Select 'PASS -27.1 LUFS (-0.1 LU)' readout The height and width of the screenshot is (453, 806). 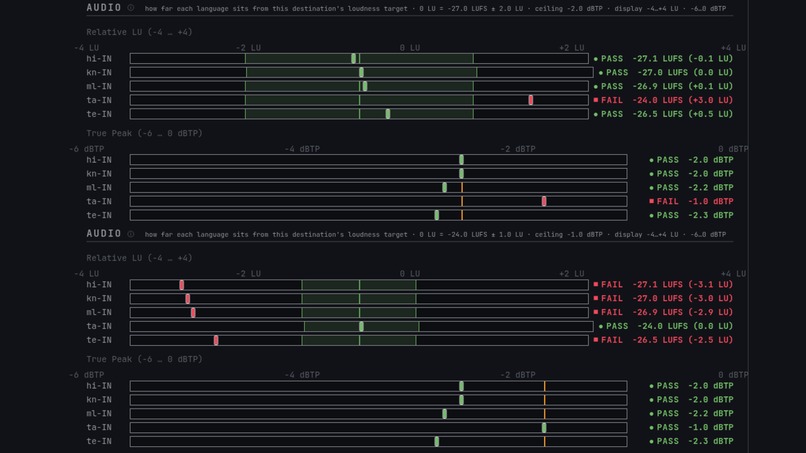663,59
